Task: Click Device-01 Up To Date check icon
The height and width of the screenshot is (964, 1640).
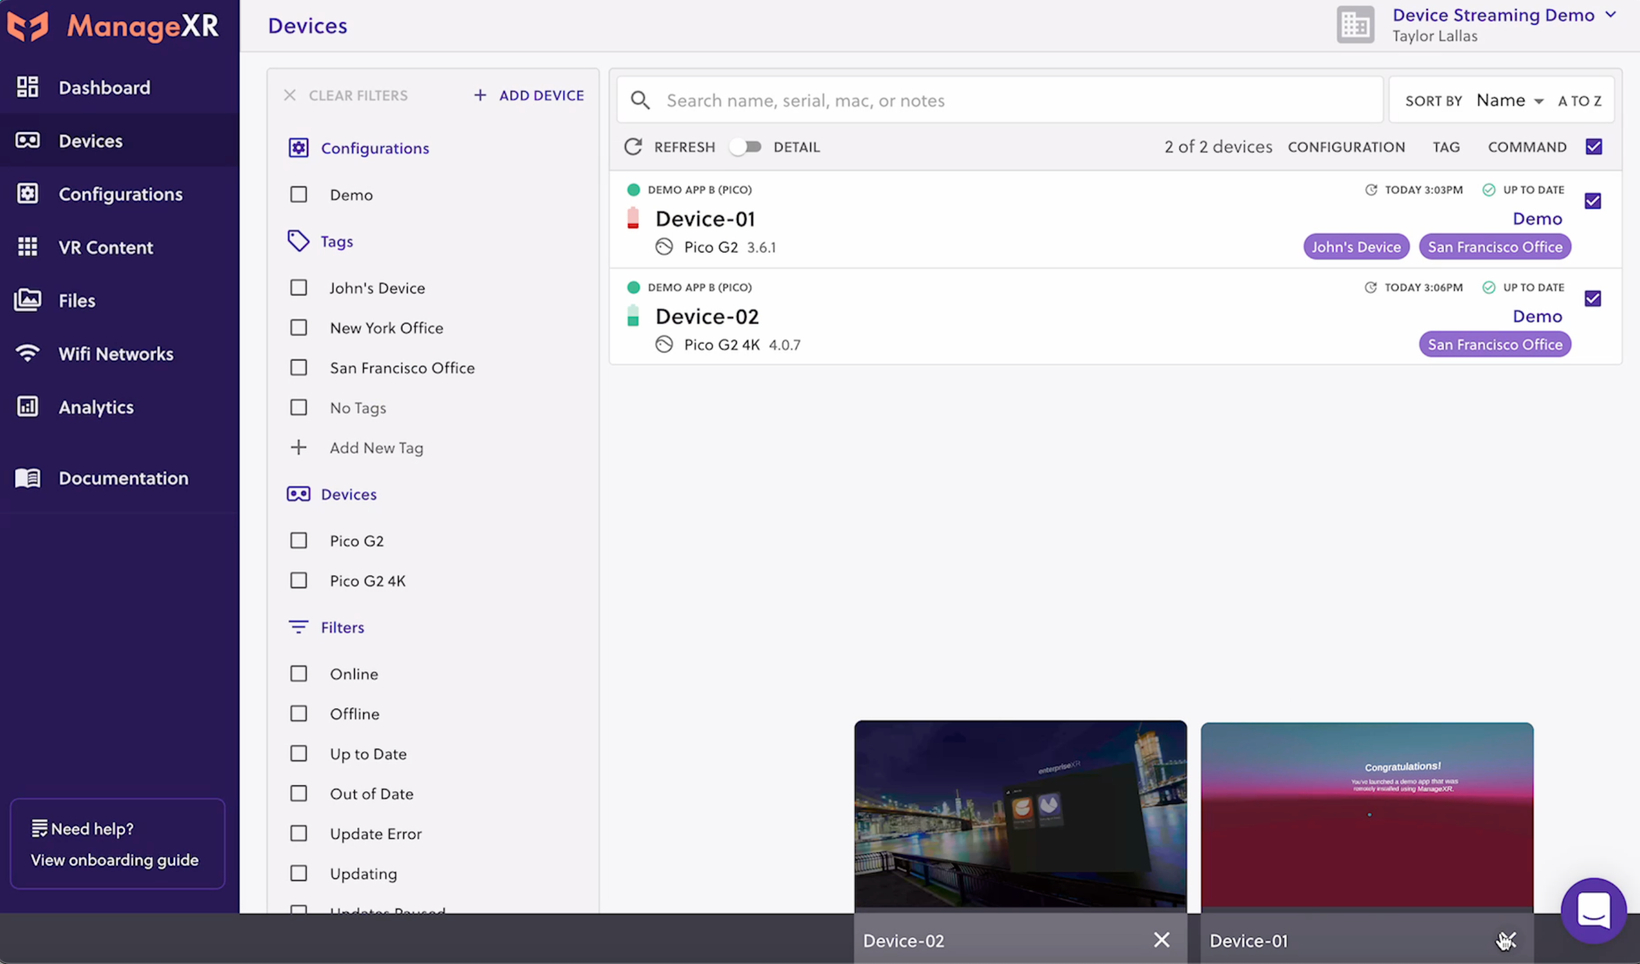Action: pos(1489,190)
